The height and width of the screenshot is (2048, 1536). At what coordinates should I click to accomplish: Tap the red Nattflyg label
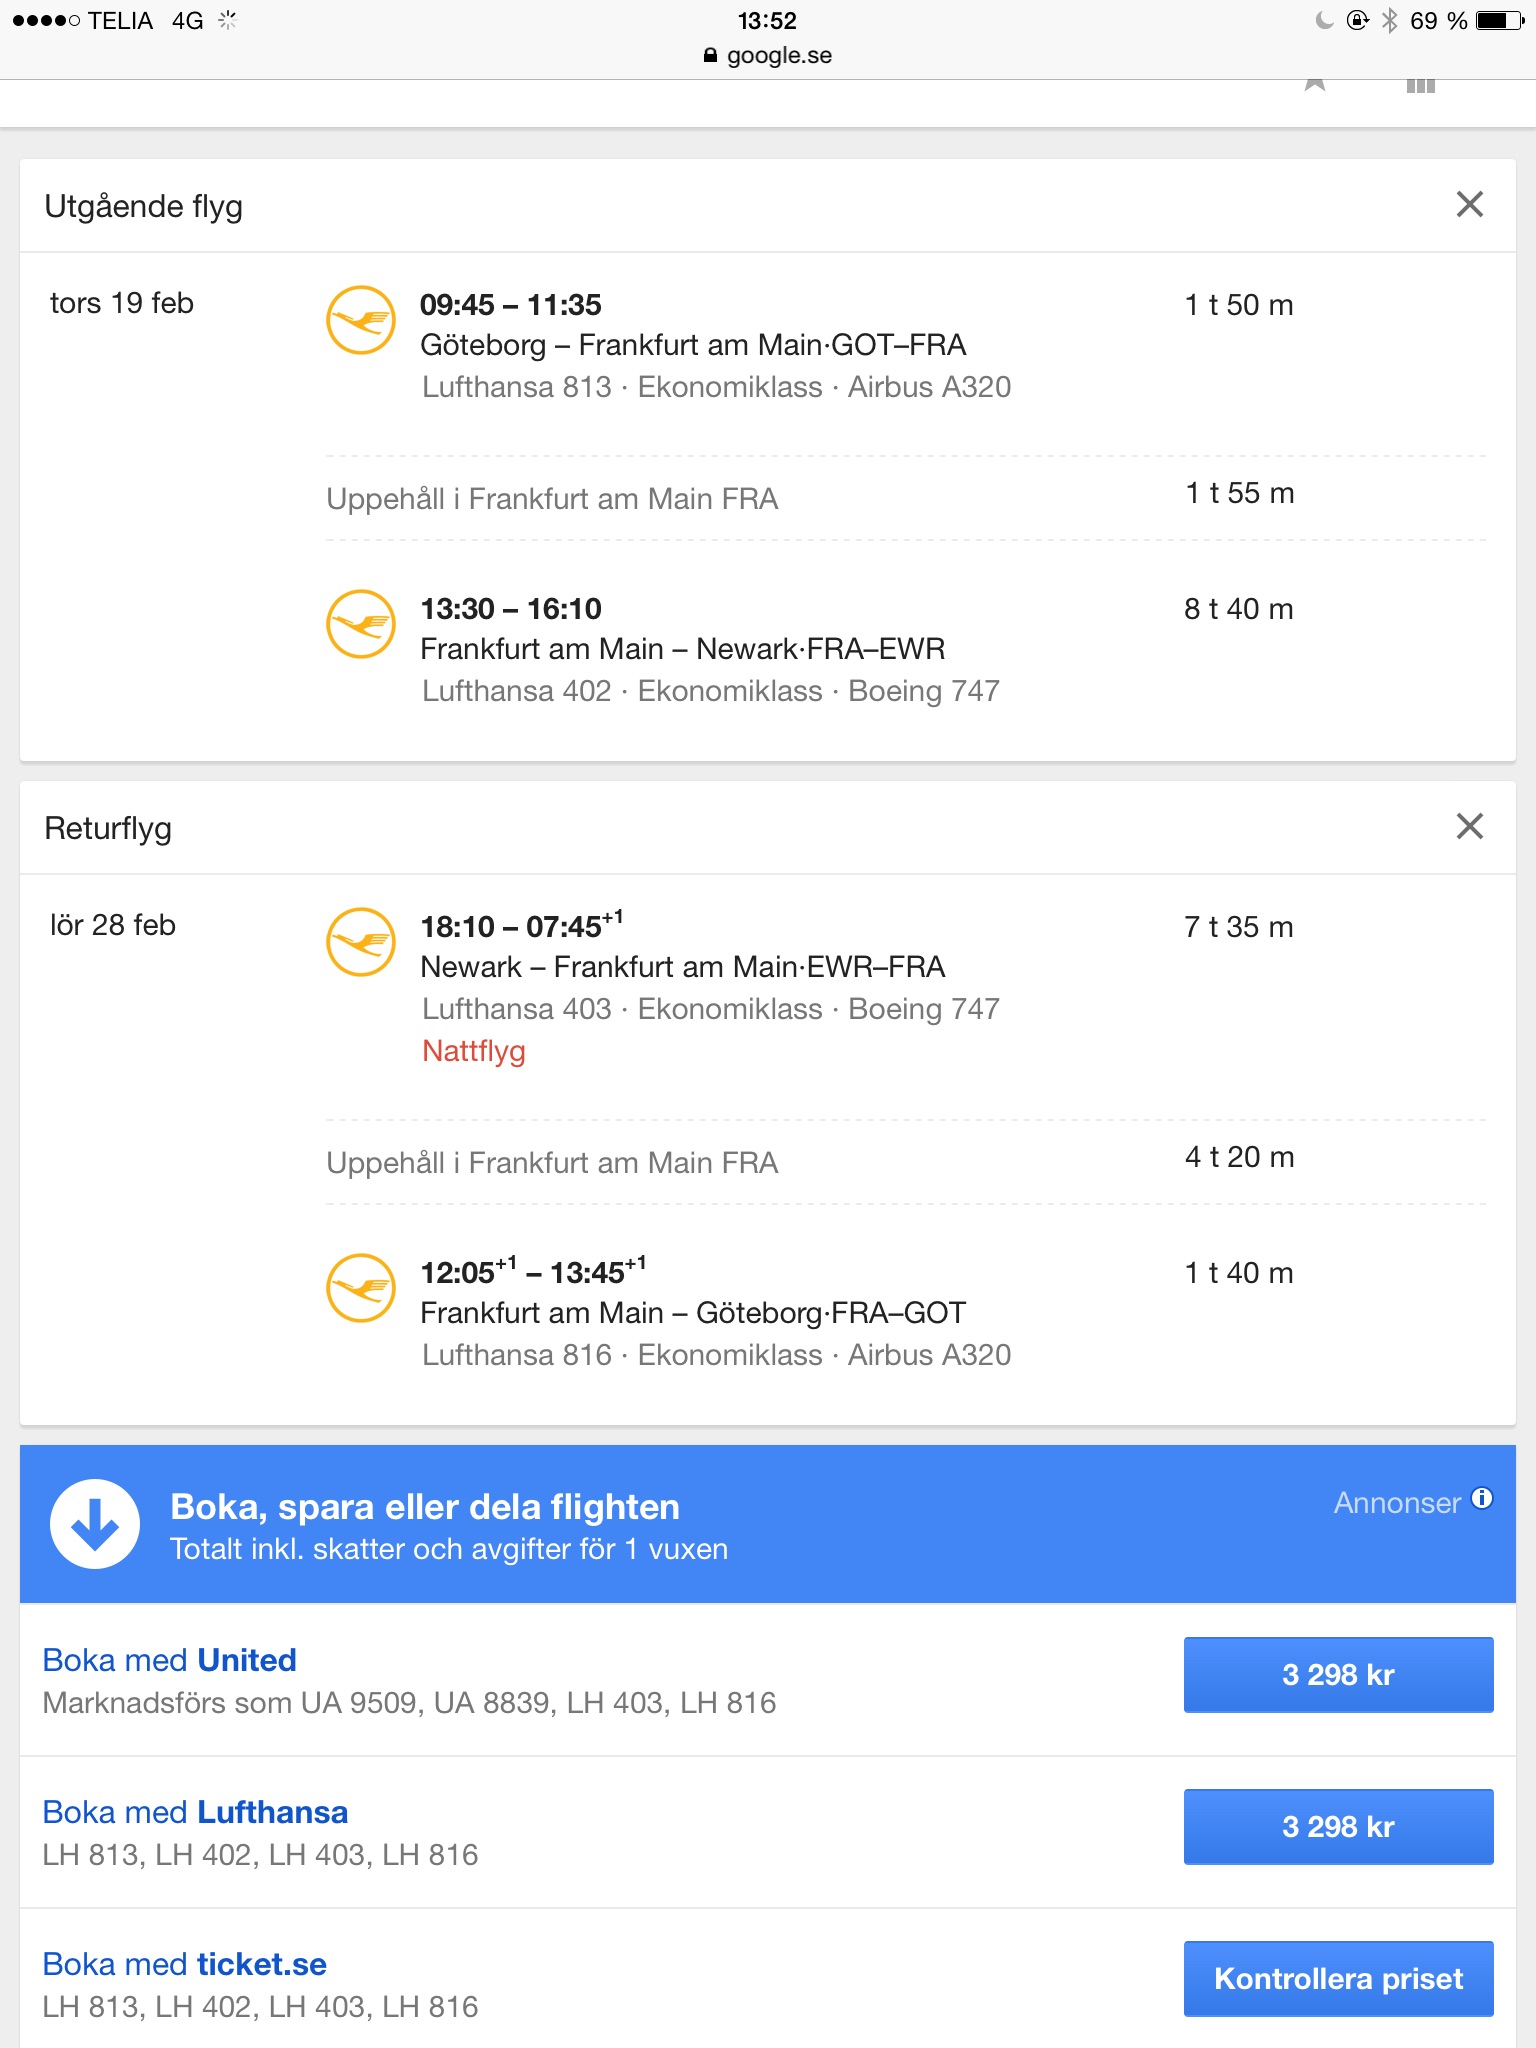(473, 1051)
